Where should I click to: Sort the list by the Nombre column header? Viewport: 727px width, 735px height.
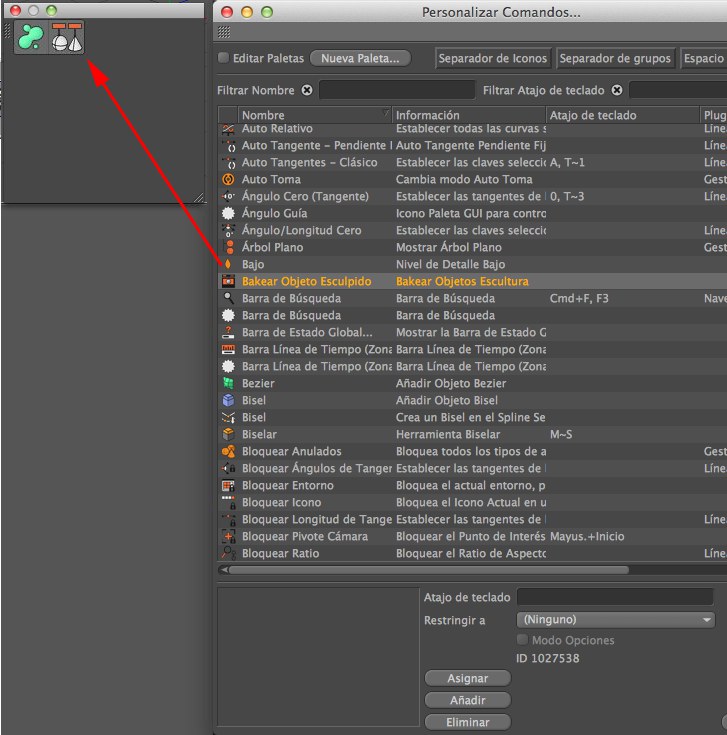coord(314,115)
